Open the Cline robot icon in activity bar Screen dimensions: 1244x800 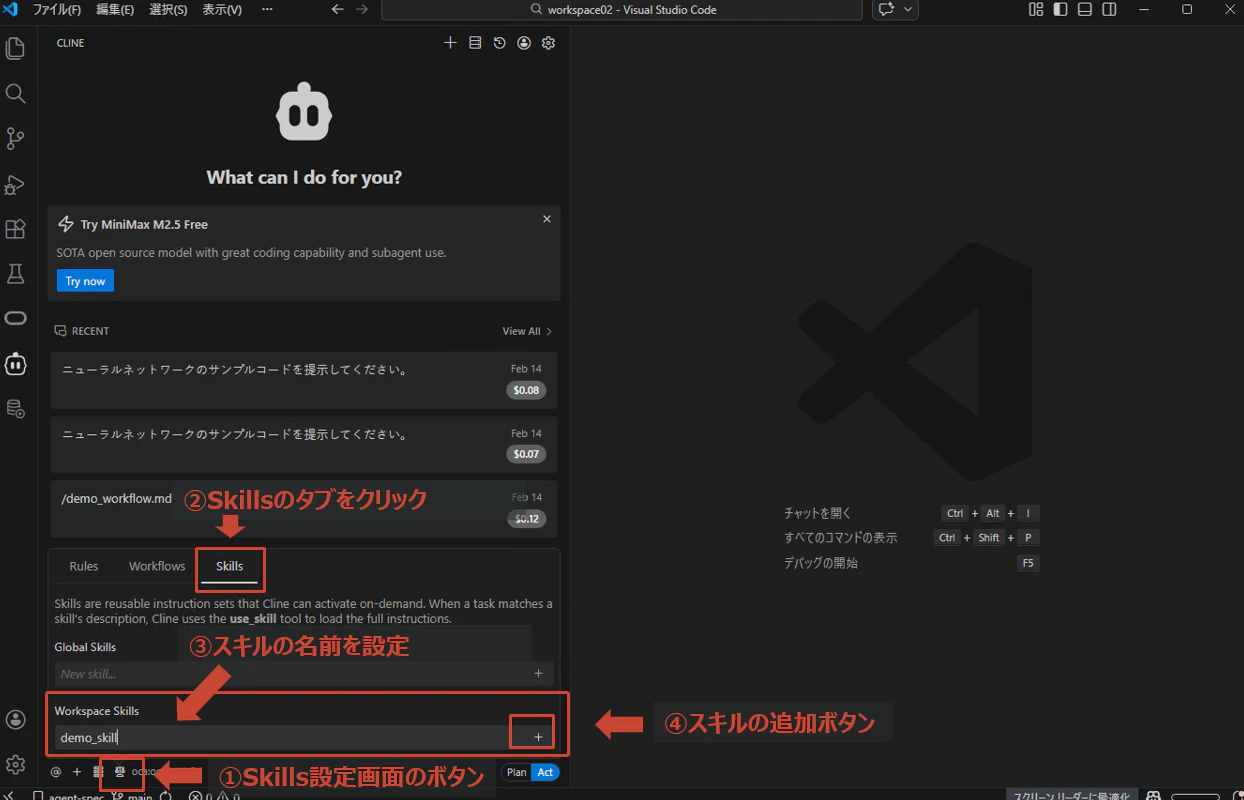(15, 364)
